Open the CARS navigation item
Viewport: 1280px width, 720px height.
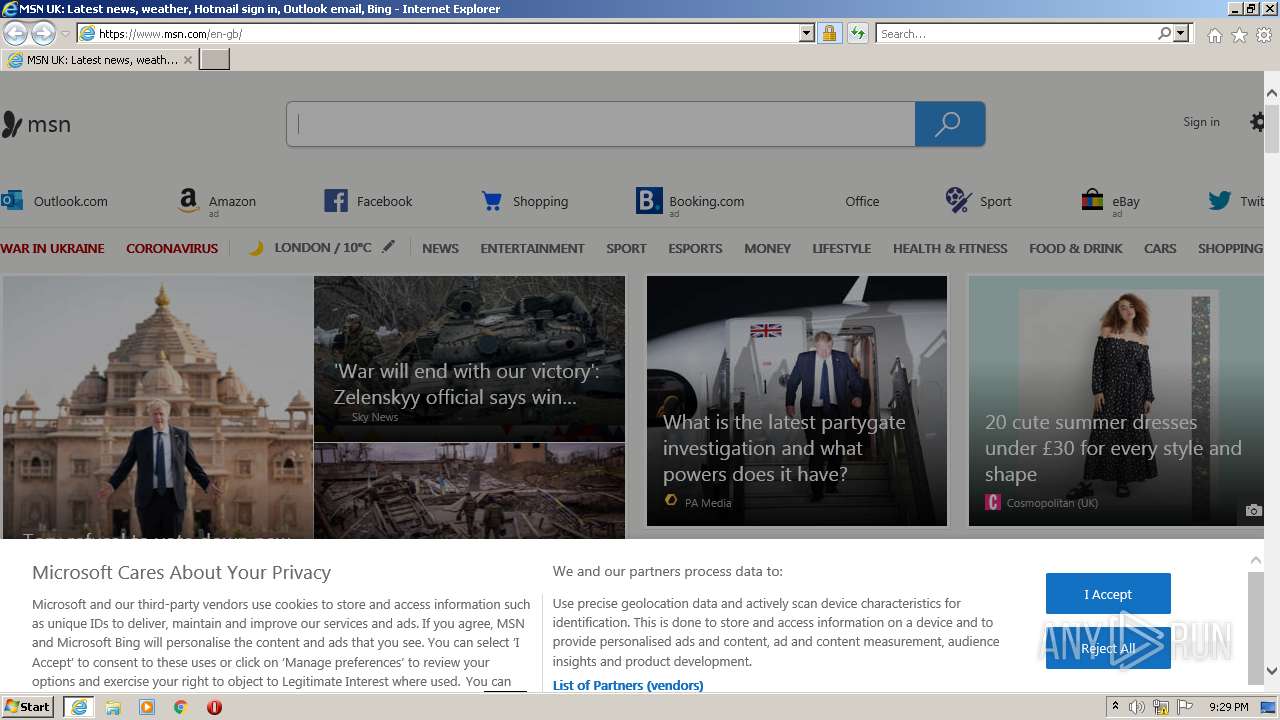(1160, 248)
